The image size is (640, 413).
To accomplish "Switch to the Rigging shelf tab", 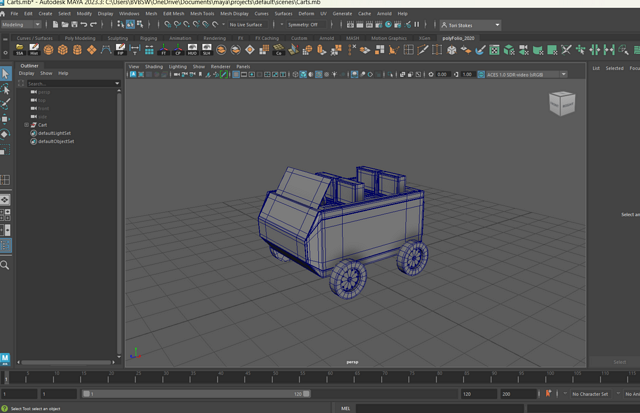I will click(149, 38).
